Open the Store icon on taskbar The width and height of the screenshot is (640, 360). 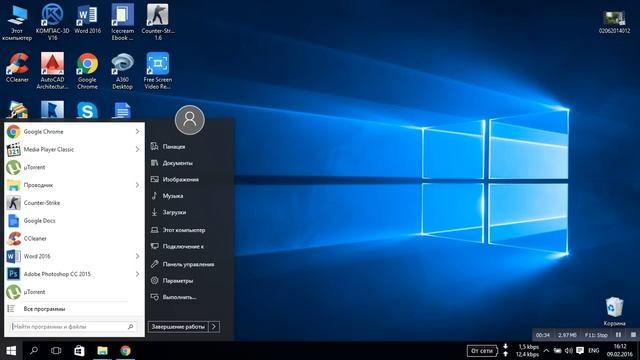click(x=79, y=351)
